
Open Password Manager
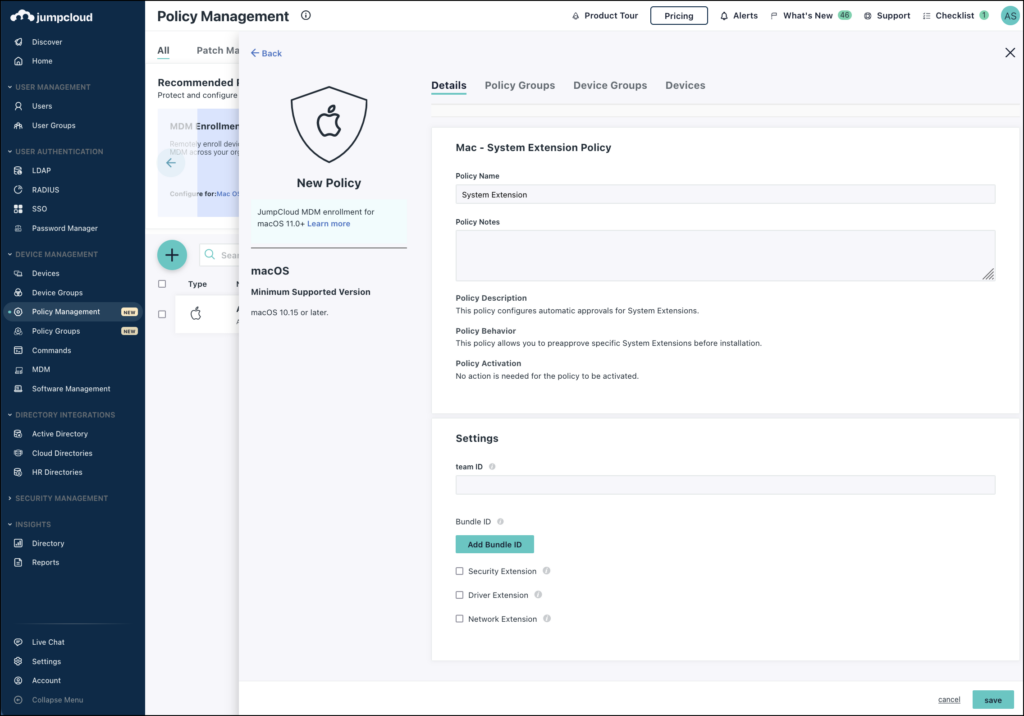64,229
